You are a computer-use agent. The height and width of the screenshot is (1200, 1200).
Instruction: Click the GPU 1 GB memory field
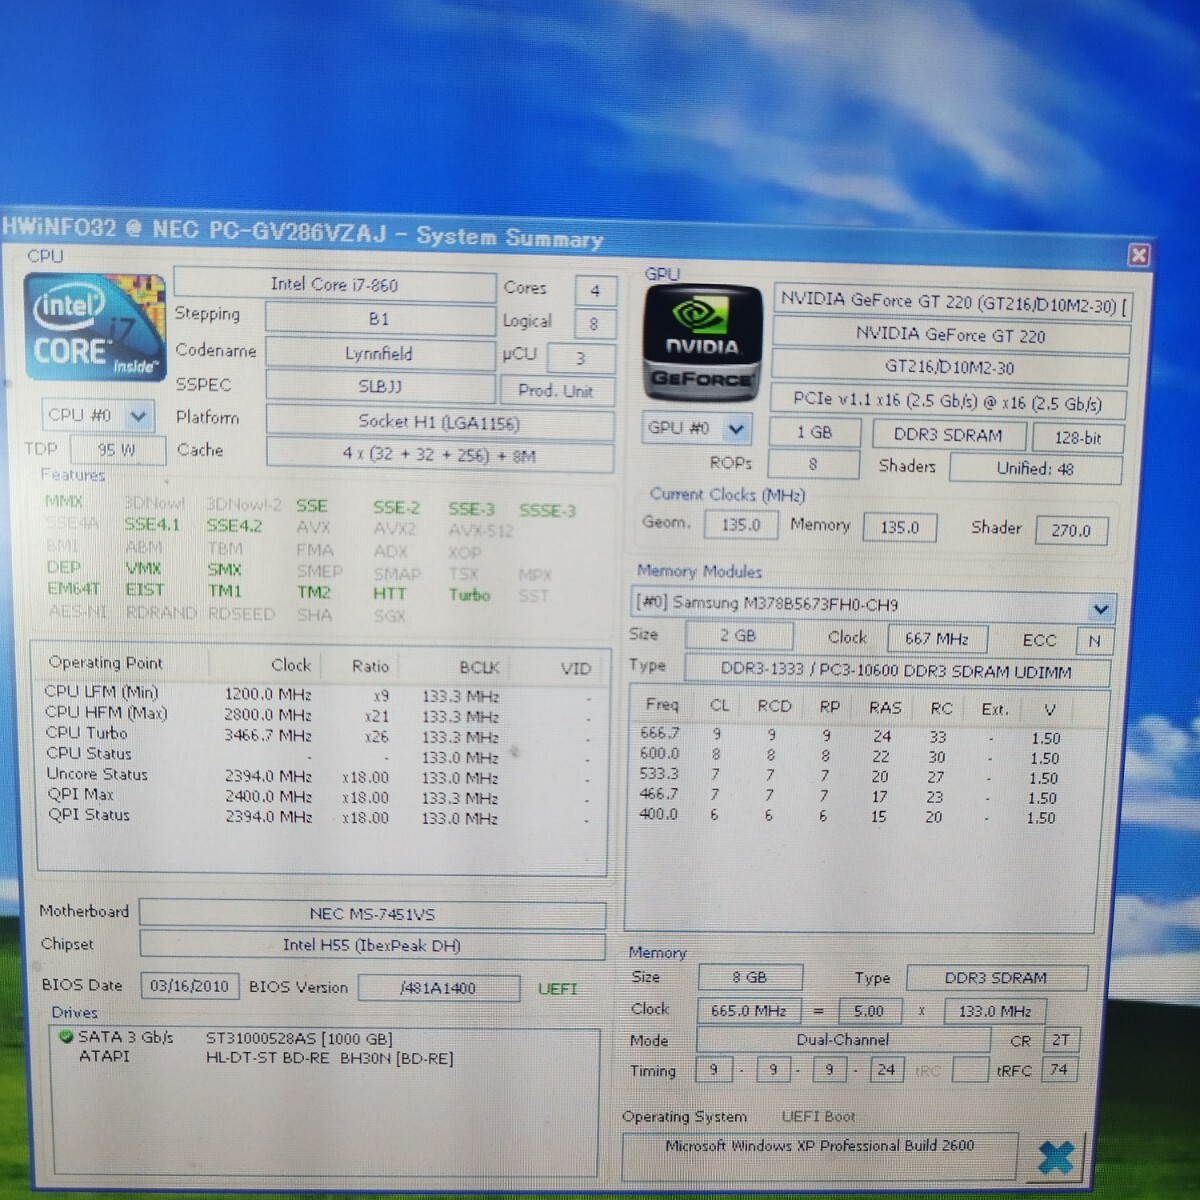point(814,433)
